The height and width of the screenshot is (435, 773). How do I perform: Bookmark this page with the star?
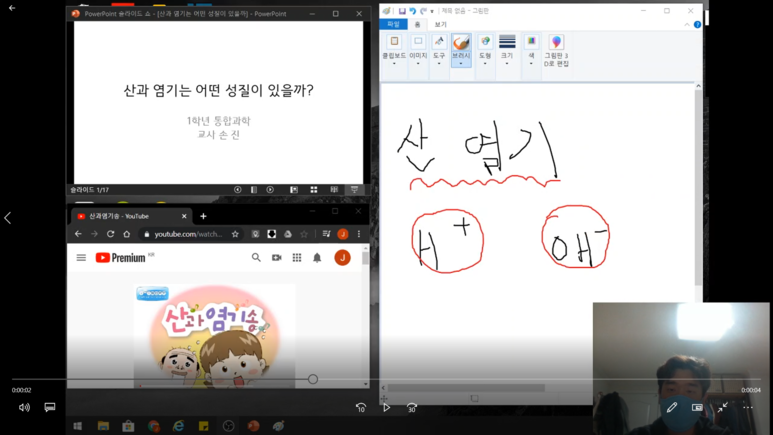coord(235,234)
